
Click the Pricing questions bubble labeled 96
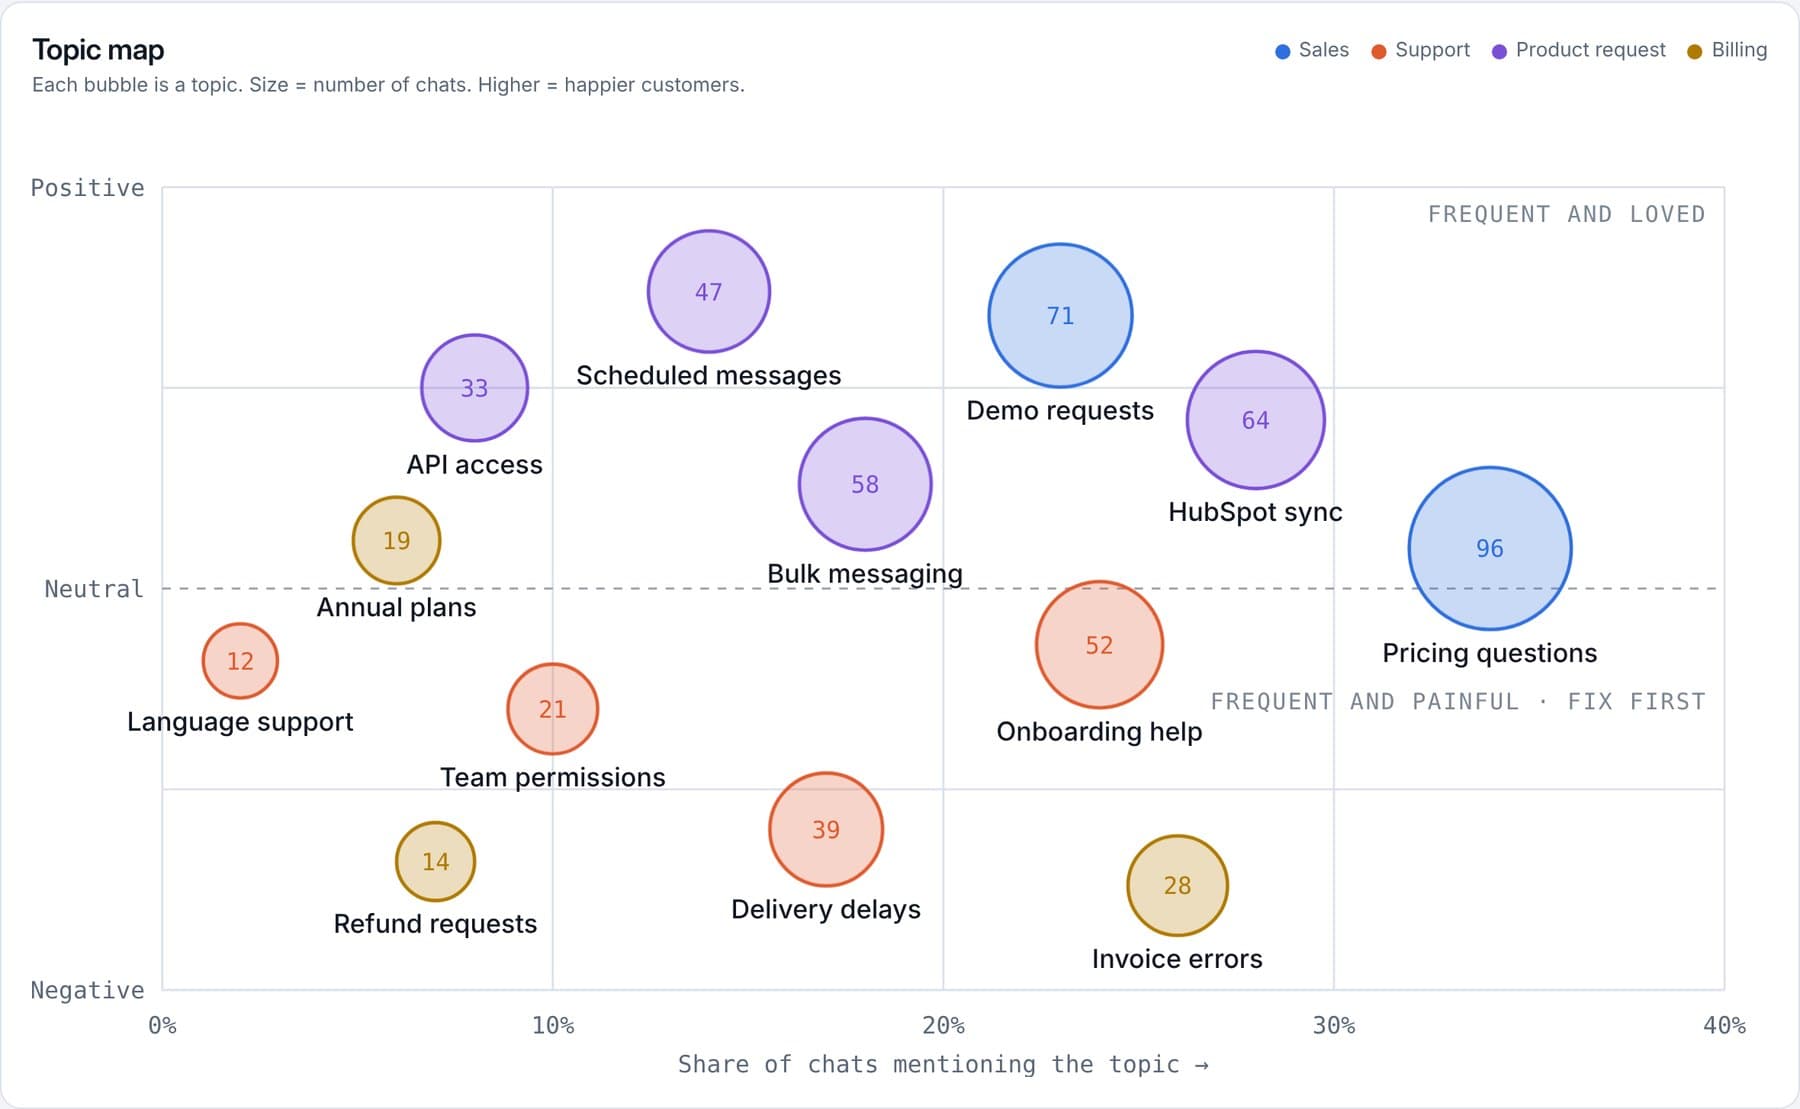1490,548
